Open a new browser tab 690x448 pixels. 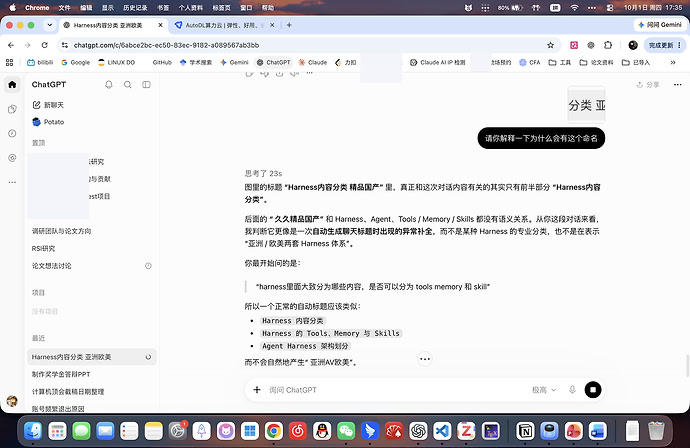click(x=289, y=25)
